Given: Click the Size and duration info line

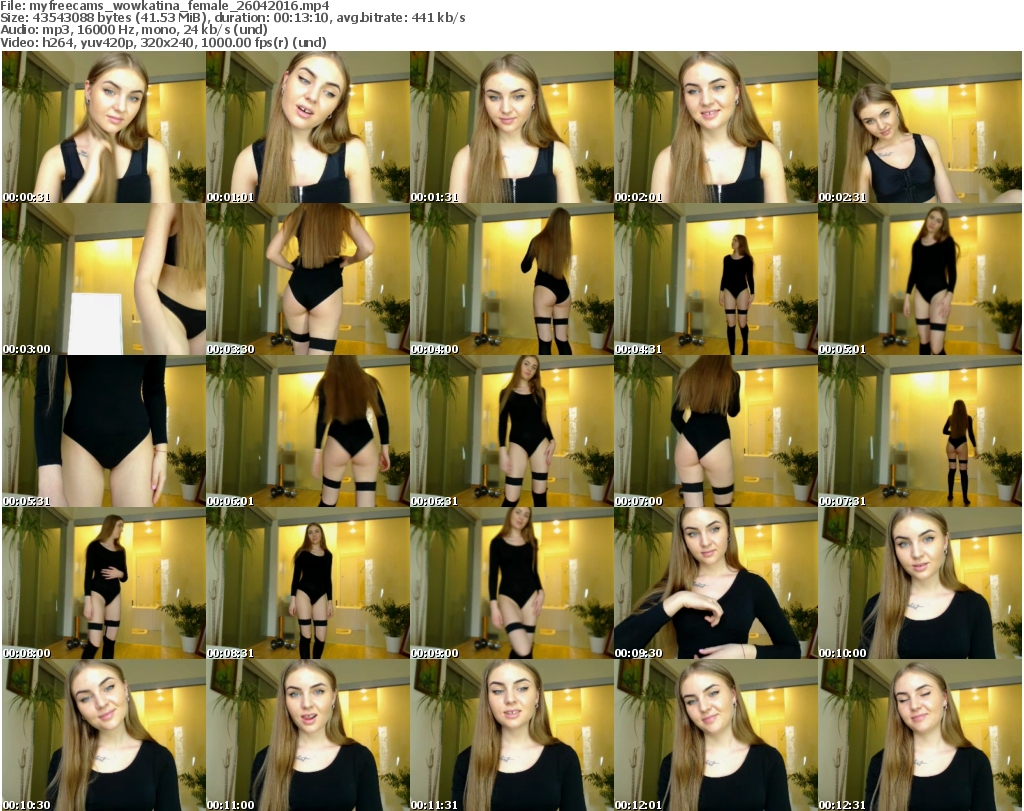Looking at the screenshot, I should click(x=232, y=18).
